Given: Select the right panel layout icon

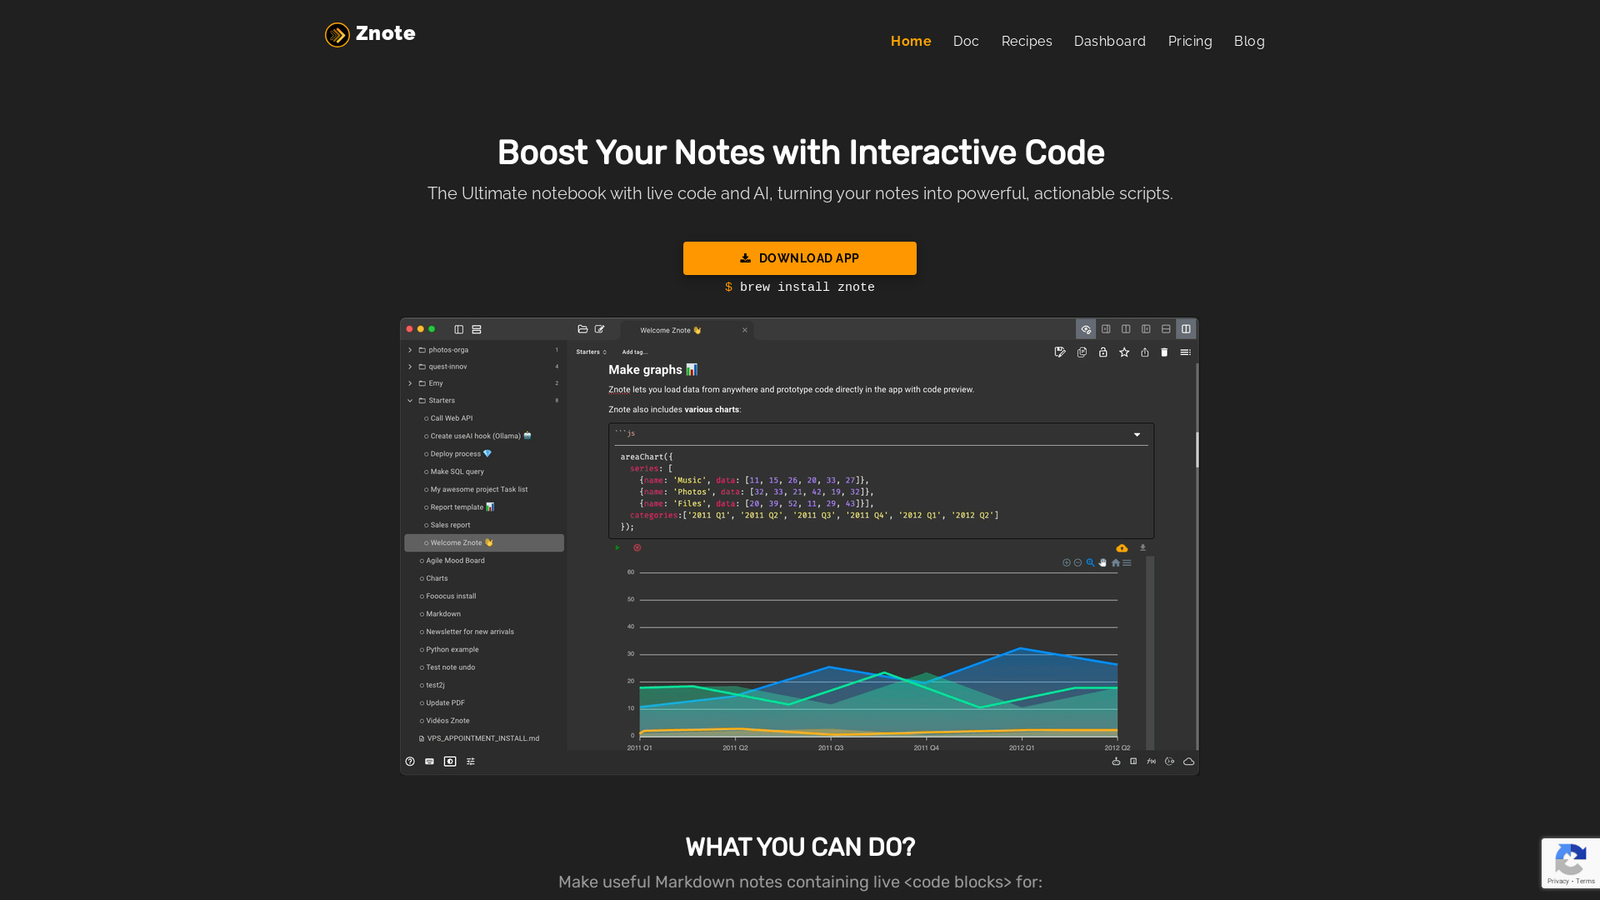Looking at the screenshot, I should click(1106, 329).
